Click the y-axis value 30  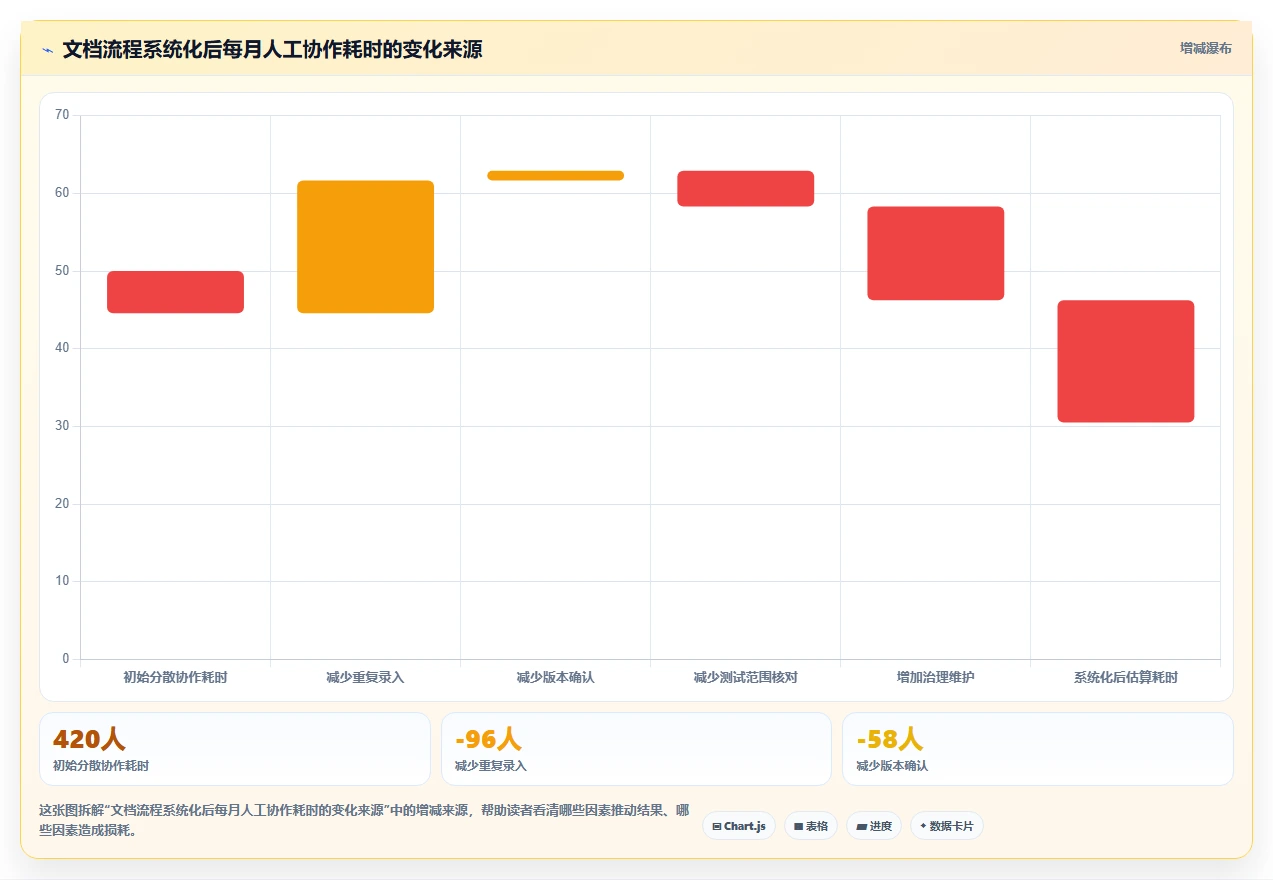click(x=62, y=426)
